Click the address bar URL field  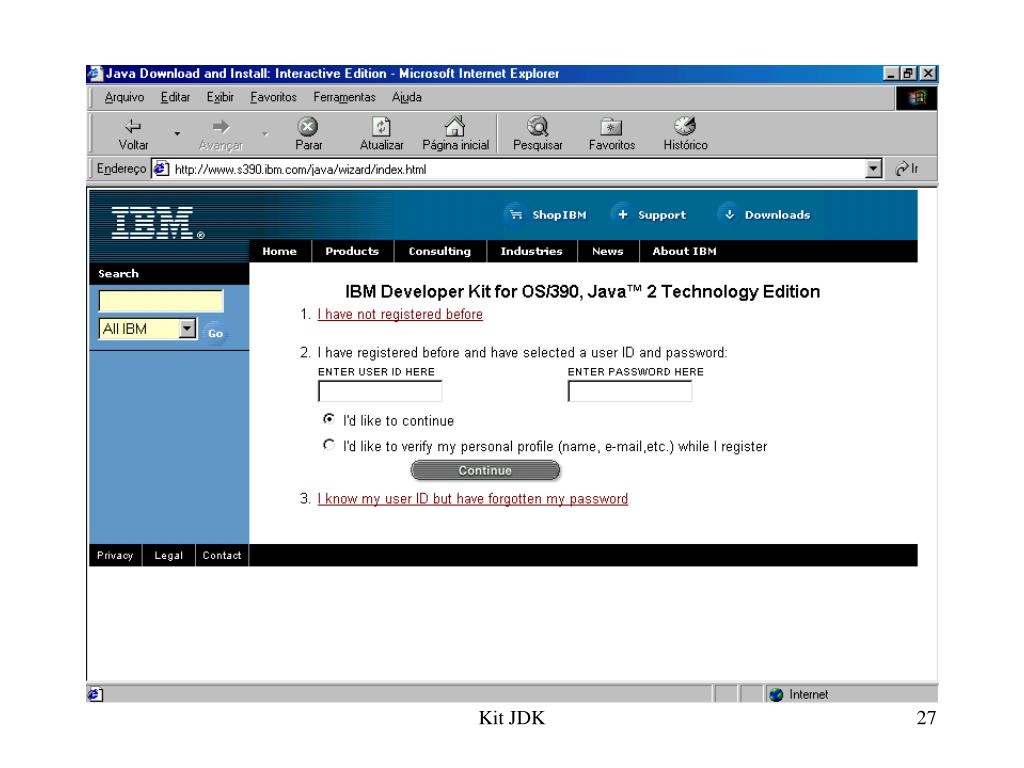tap(516, 169)
